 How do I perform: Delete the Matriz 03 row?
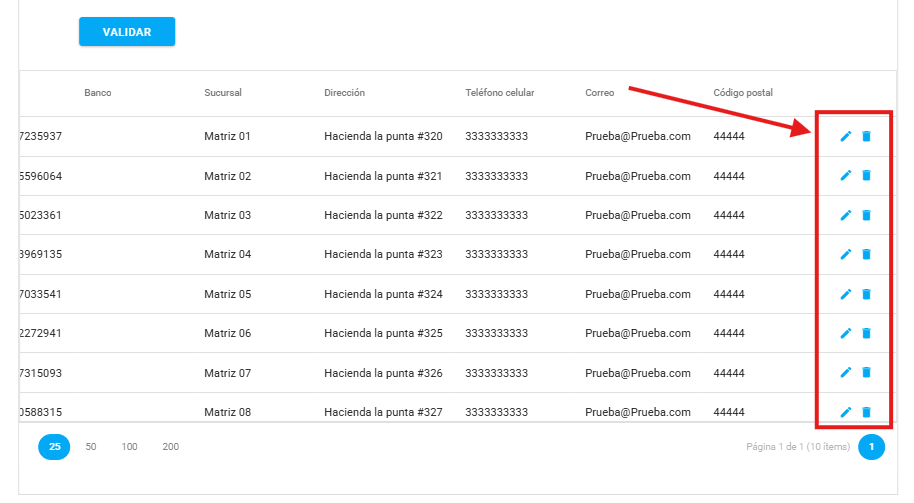(x=866, y=215)
